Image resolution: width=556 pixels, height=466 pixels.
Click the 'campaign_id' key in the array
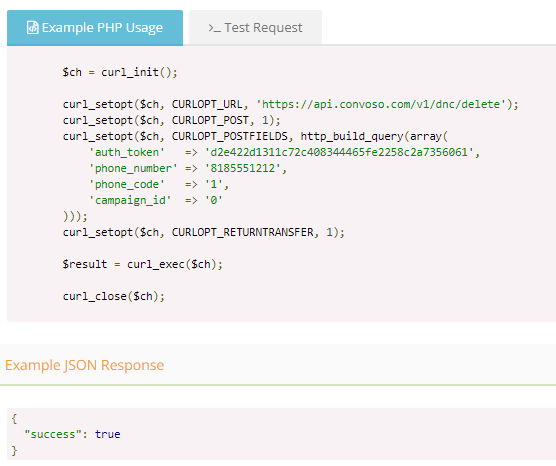coord(130,200)
